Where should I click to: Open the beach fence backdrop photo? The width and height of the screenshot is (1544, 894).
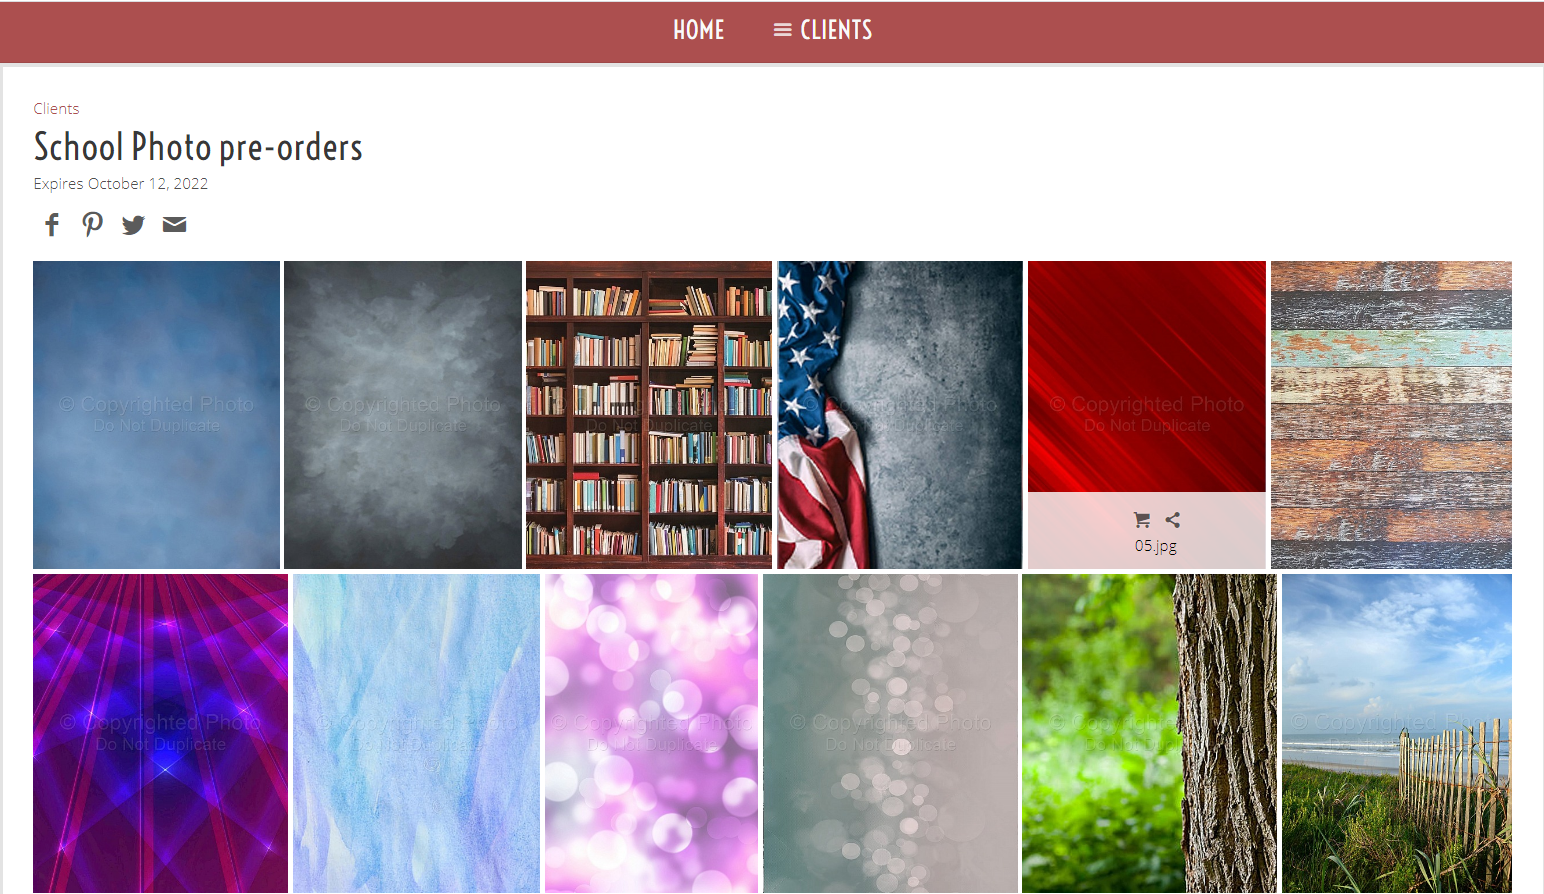[x=1397, y=733]
